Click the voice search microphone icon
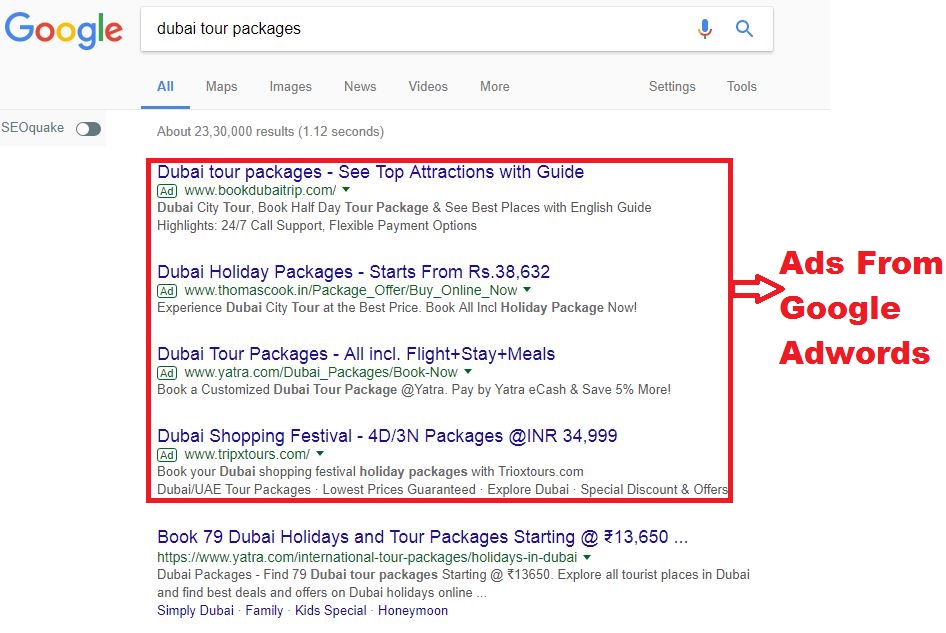This screenshot has width=946, height=633. click(705, 28)
